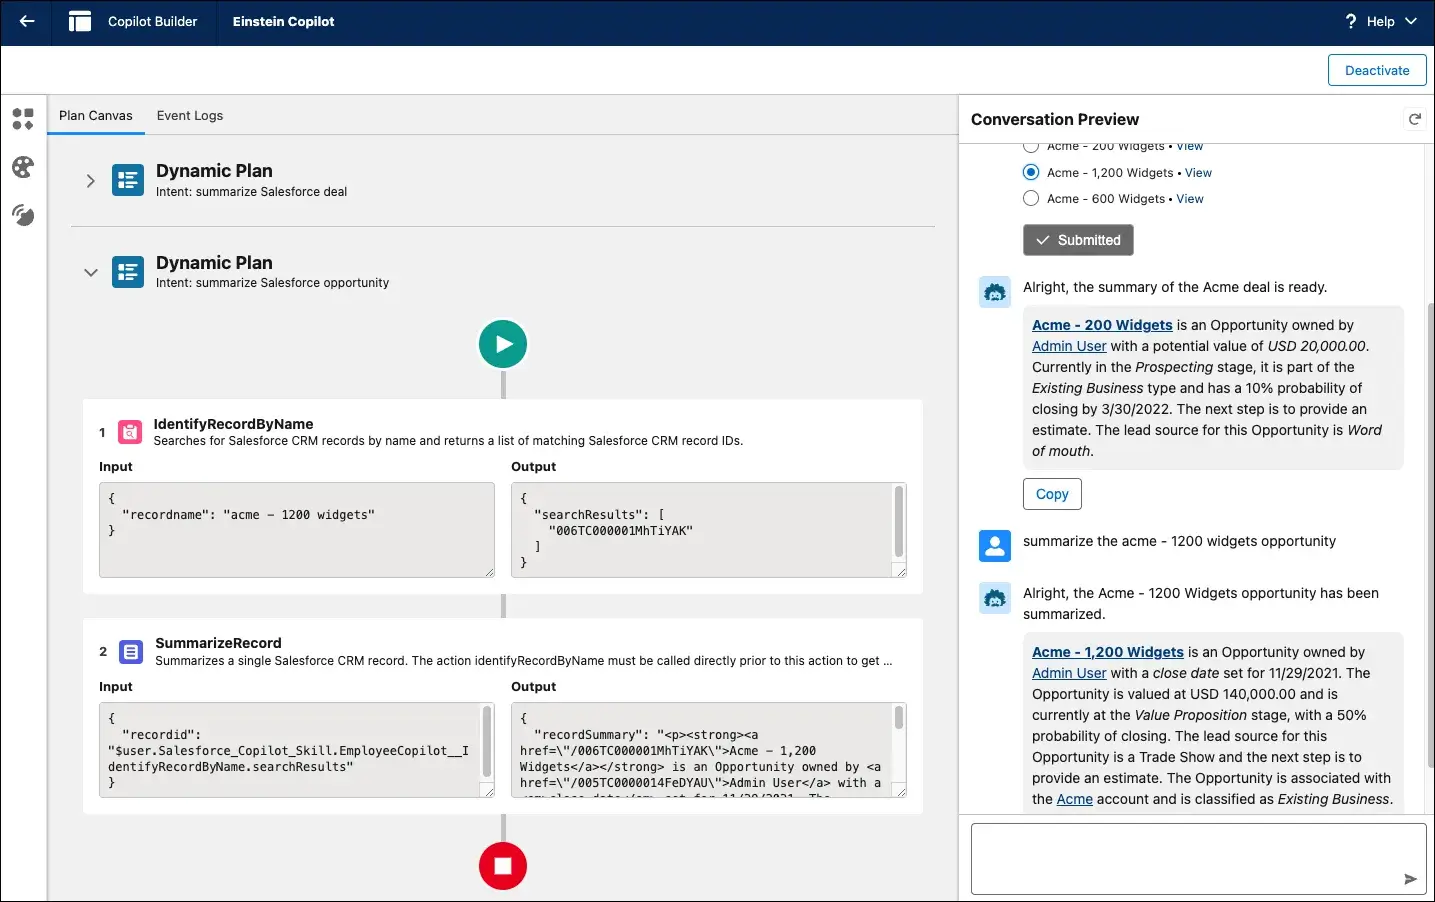Click Copilot avatar beside '1200 Widgets opportunity' reply
This screenshot has width=1435, height=902.
995,598
